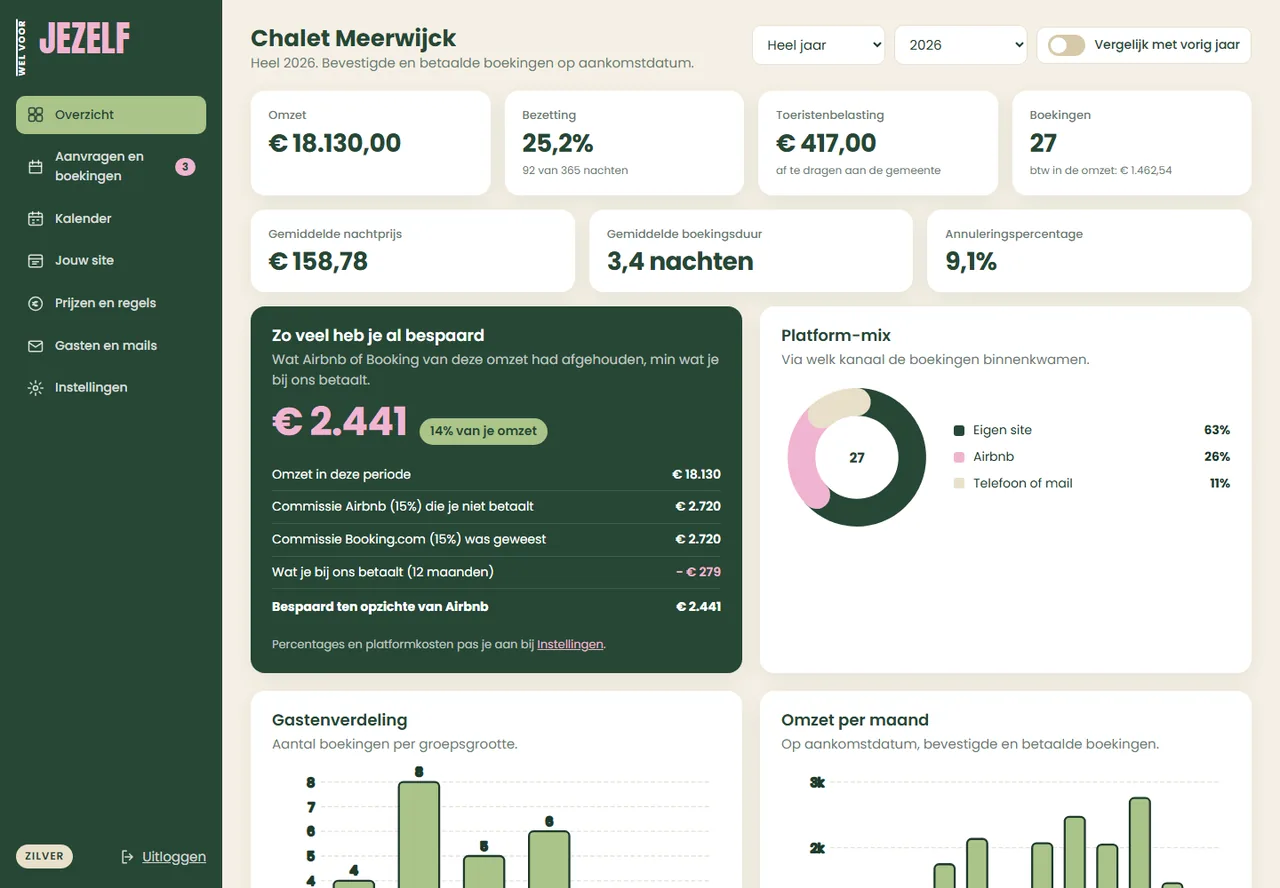
Task: Click the pink Airbnb legend swatch
Action: pos(959,457)
